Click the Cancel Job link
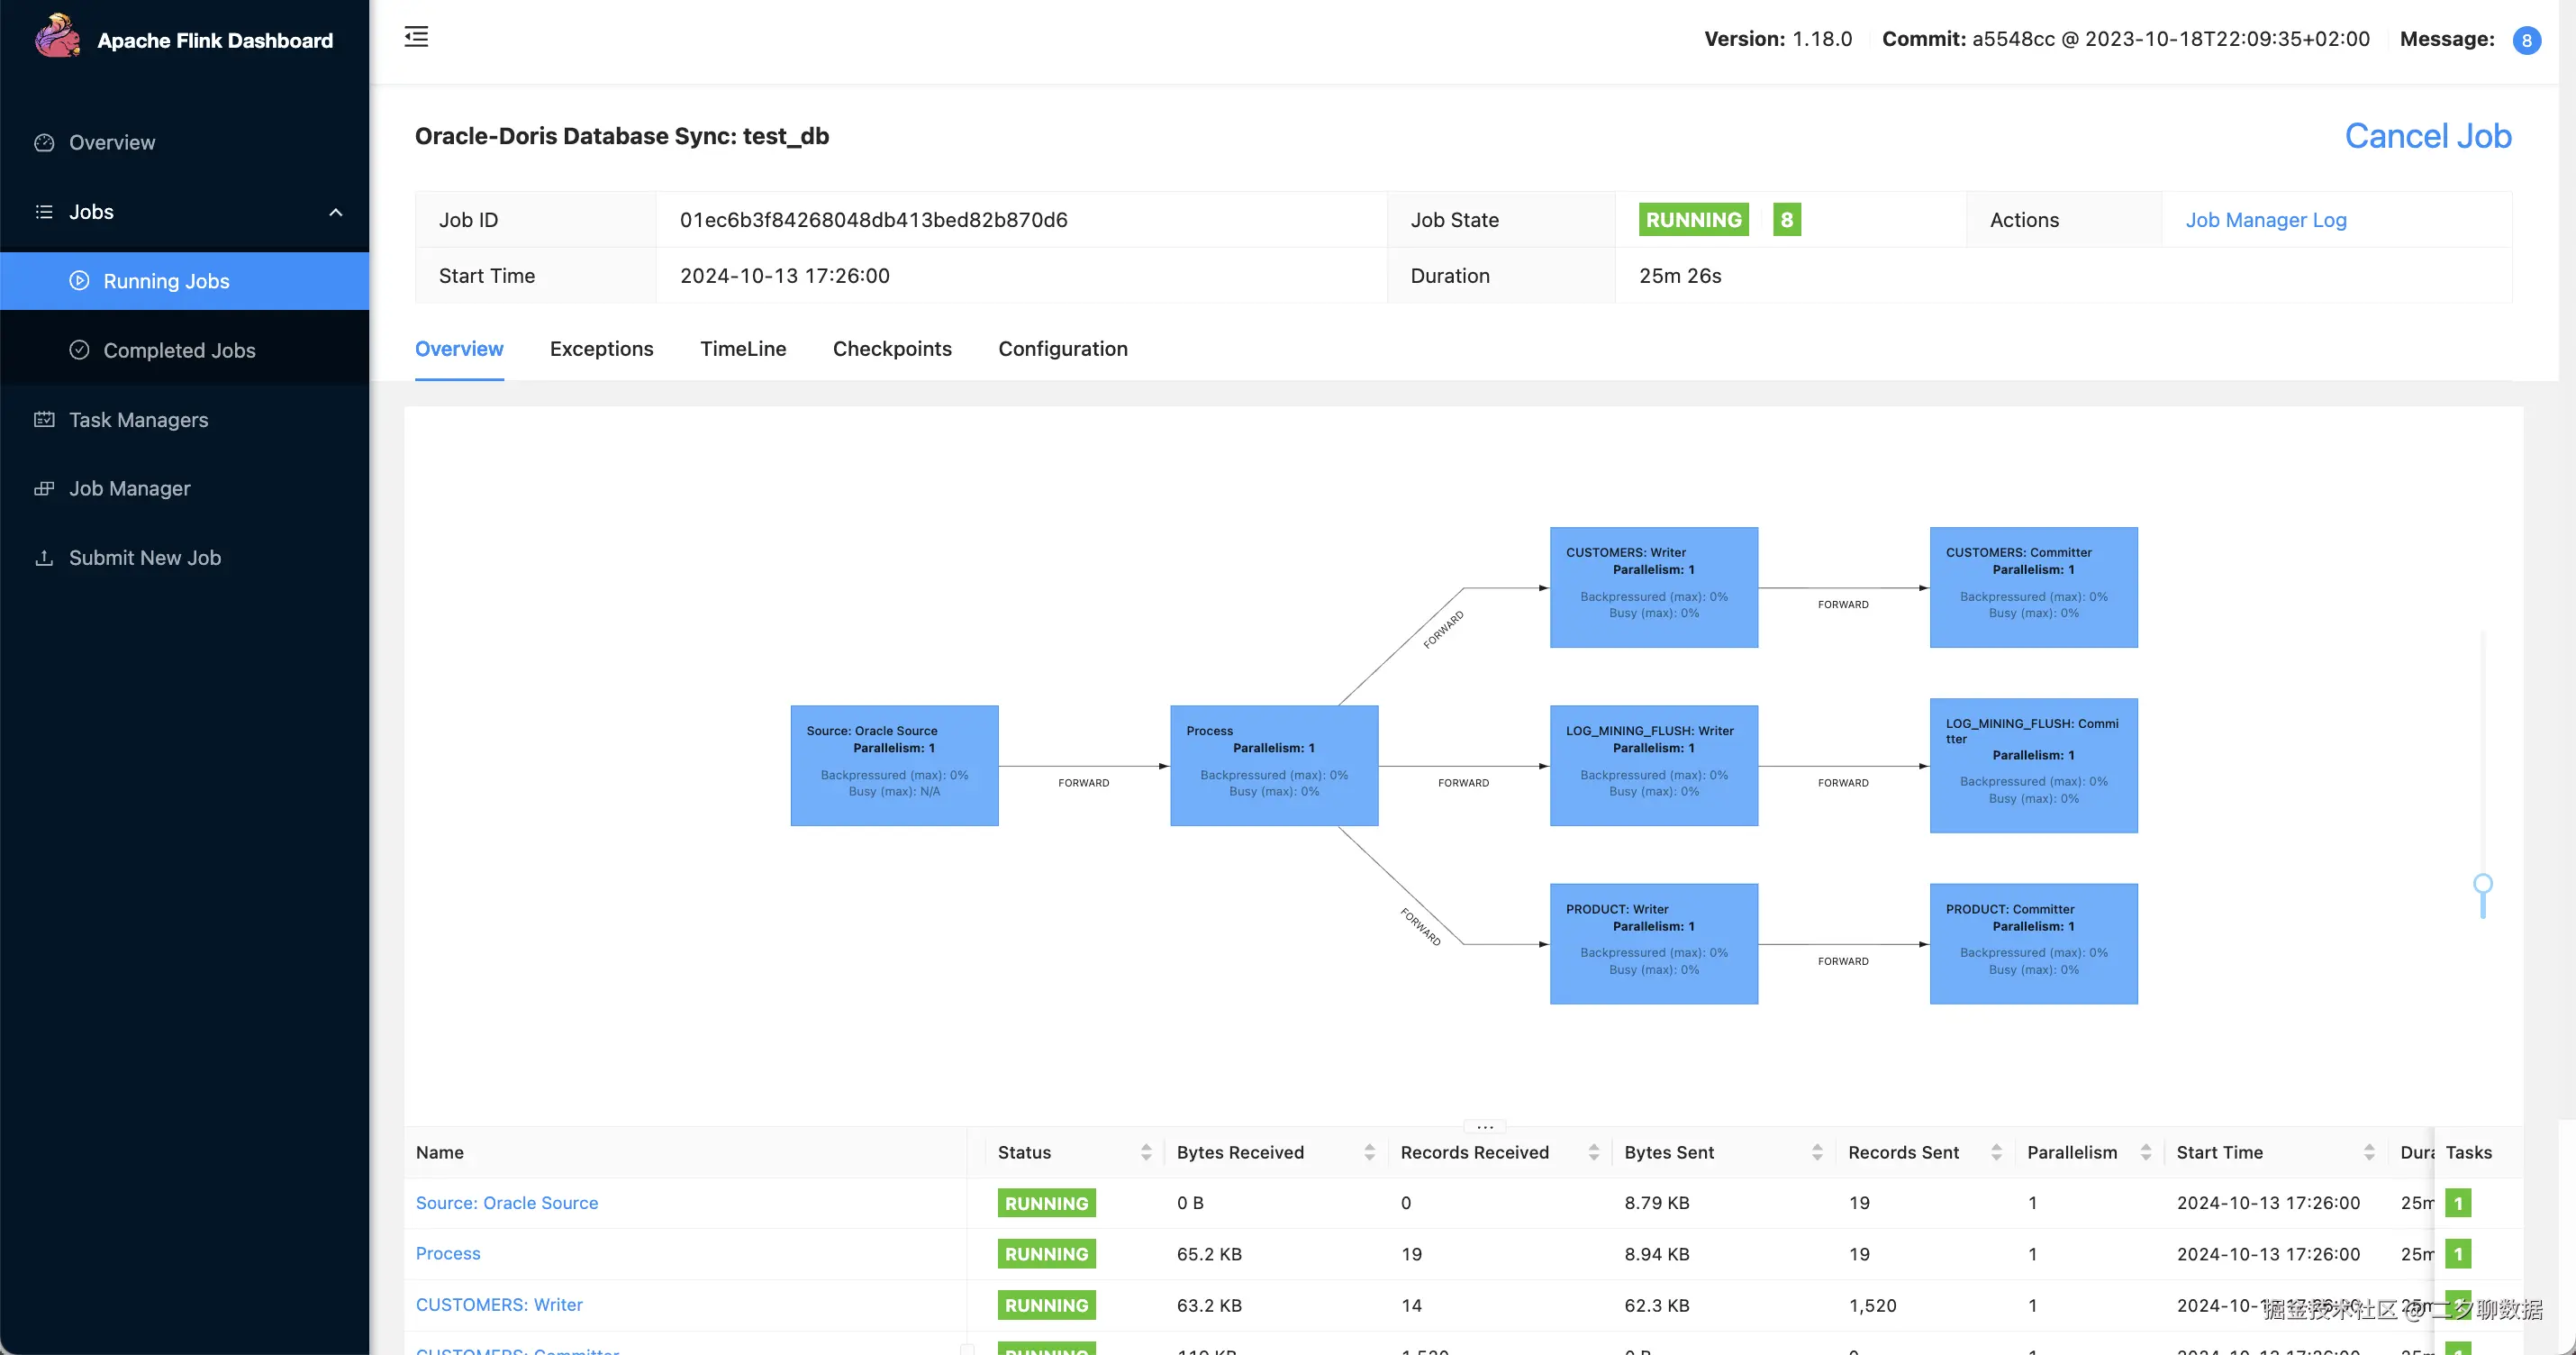The height and width of the screenshot is (1355, 2576). point(2427,136)
